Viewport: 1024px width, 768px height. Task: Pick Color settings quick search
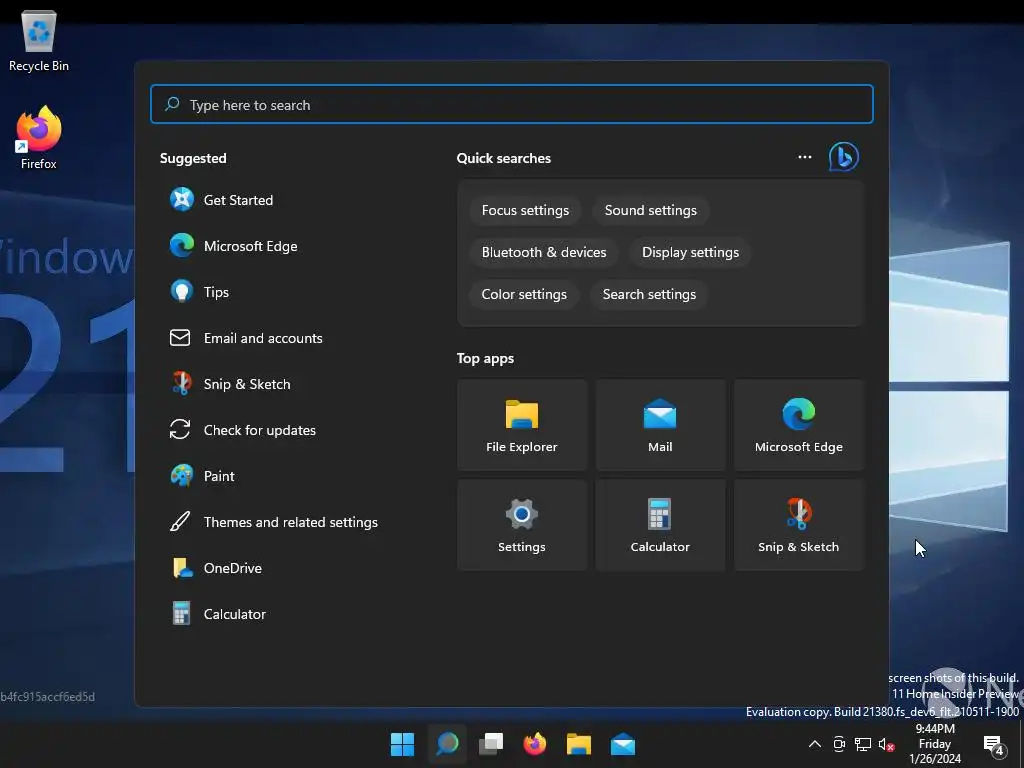[x=524, y=294]
